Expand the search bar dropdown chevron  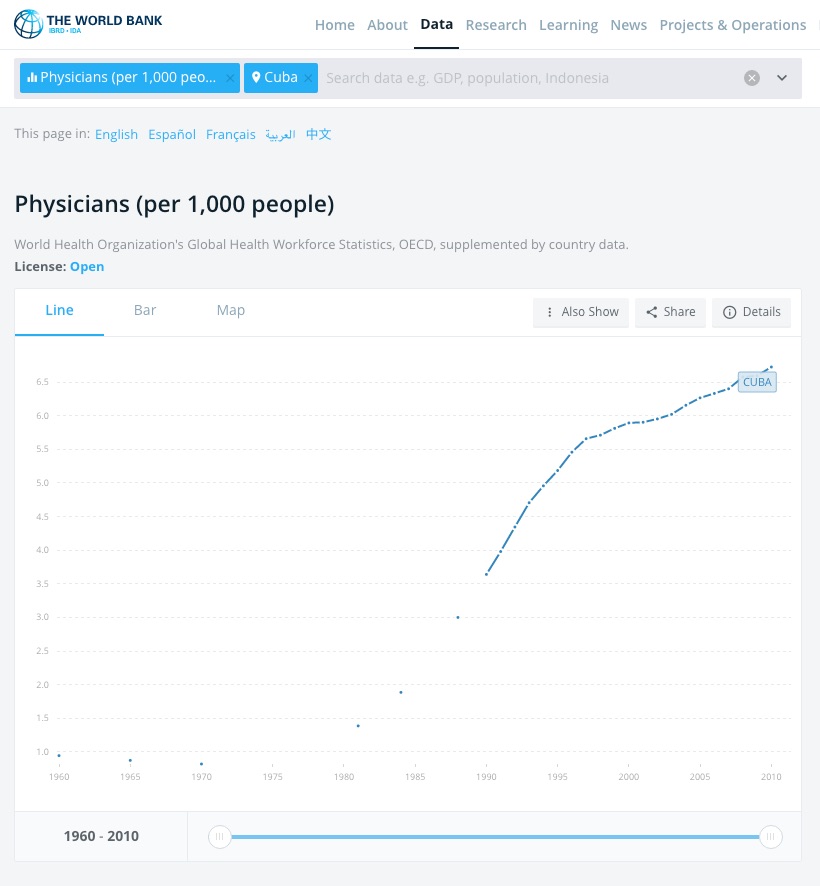(x=782, y=78)
